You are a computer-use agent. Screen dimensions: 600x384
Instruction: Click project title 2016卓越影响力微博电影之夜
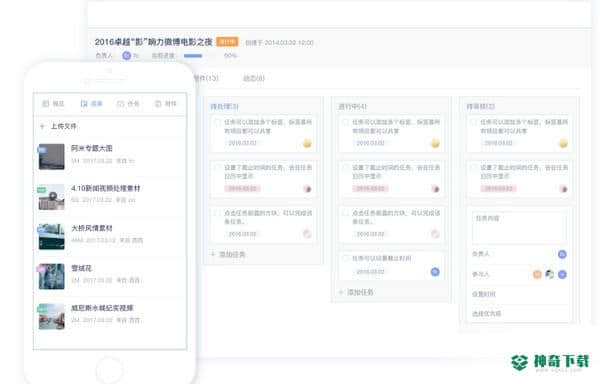[x=153, y=42]
